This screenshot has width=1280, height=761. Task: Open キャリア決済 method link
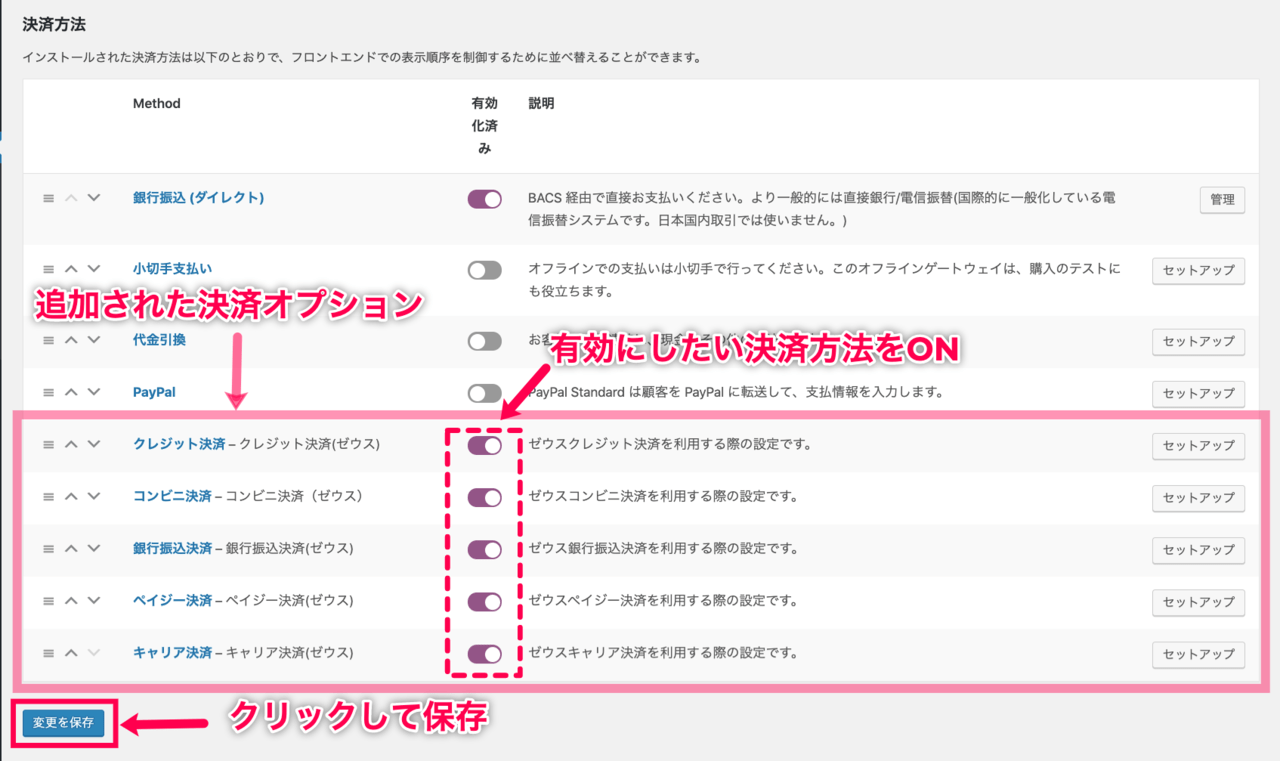(172, 652)
